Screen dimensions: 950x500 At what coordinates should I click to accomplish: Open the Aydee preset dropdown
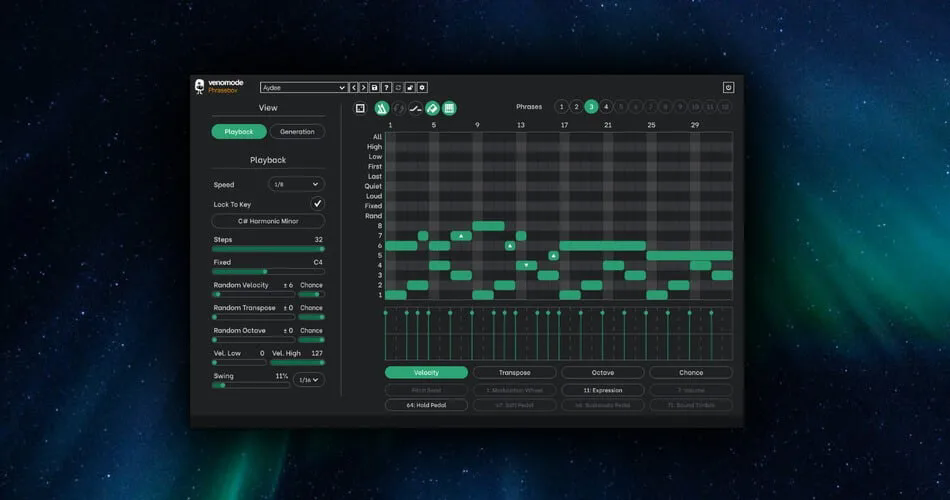coord(304,88)
